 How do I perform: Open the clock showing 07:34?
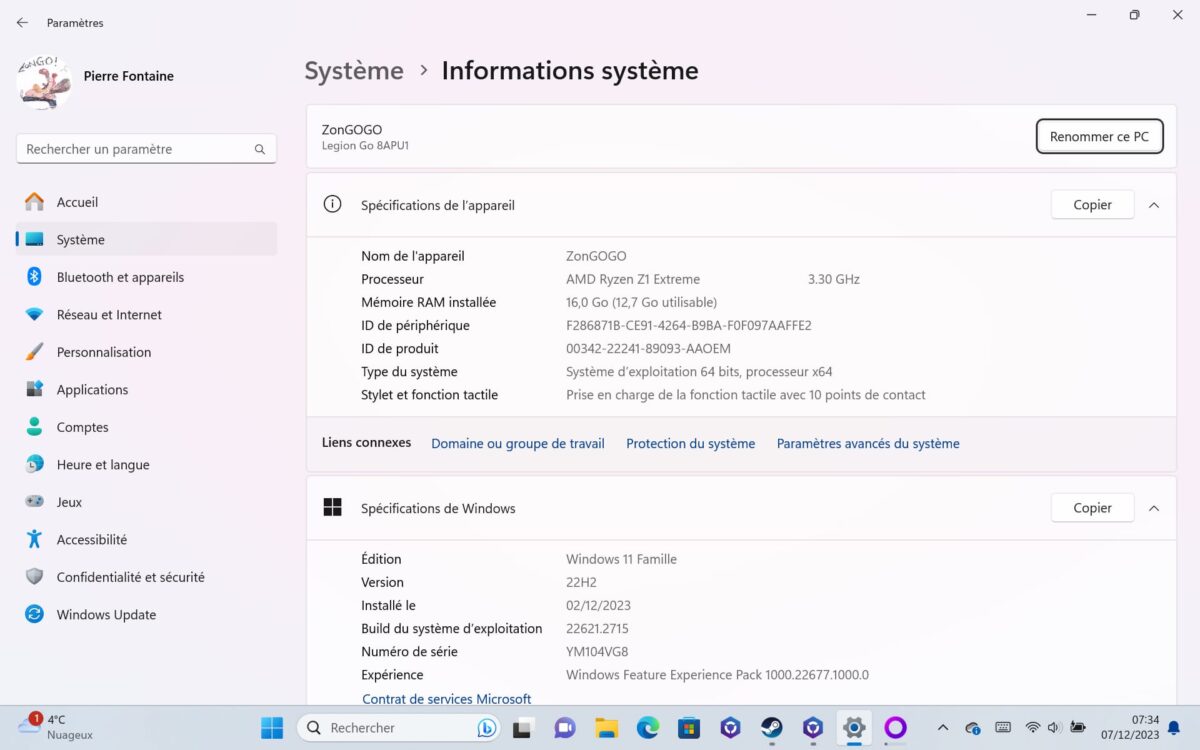click(x=1130, y=727)
